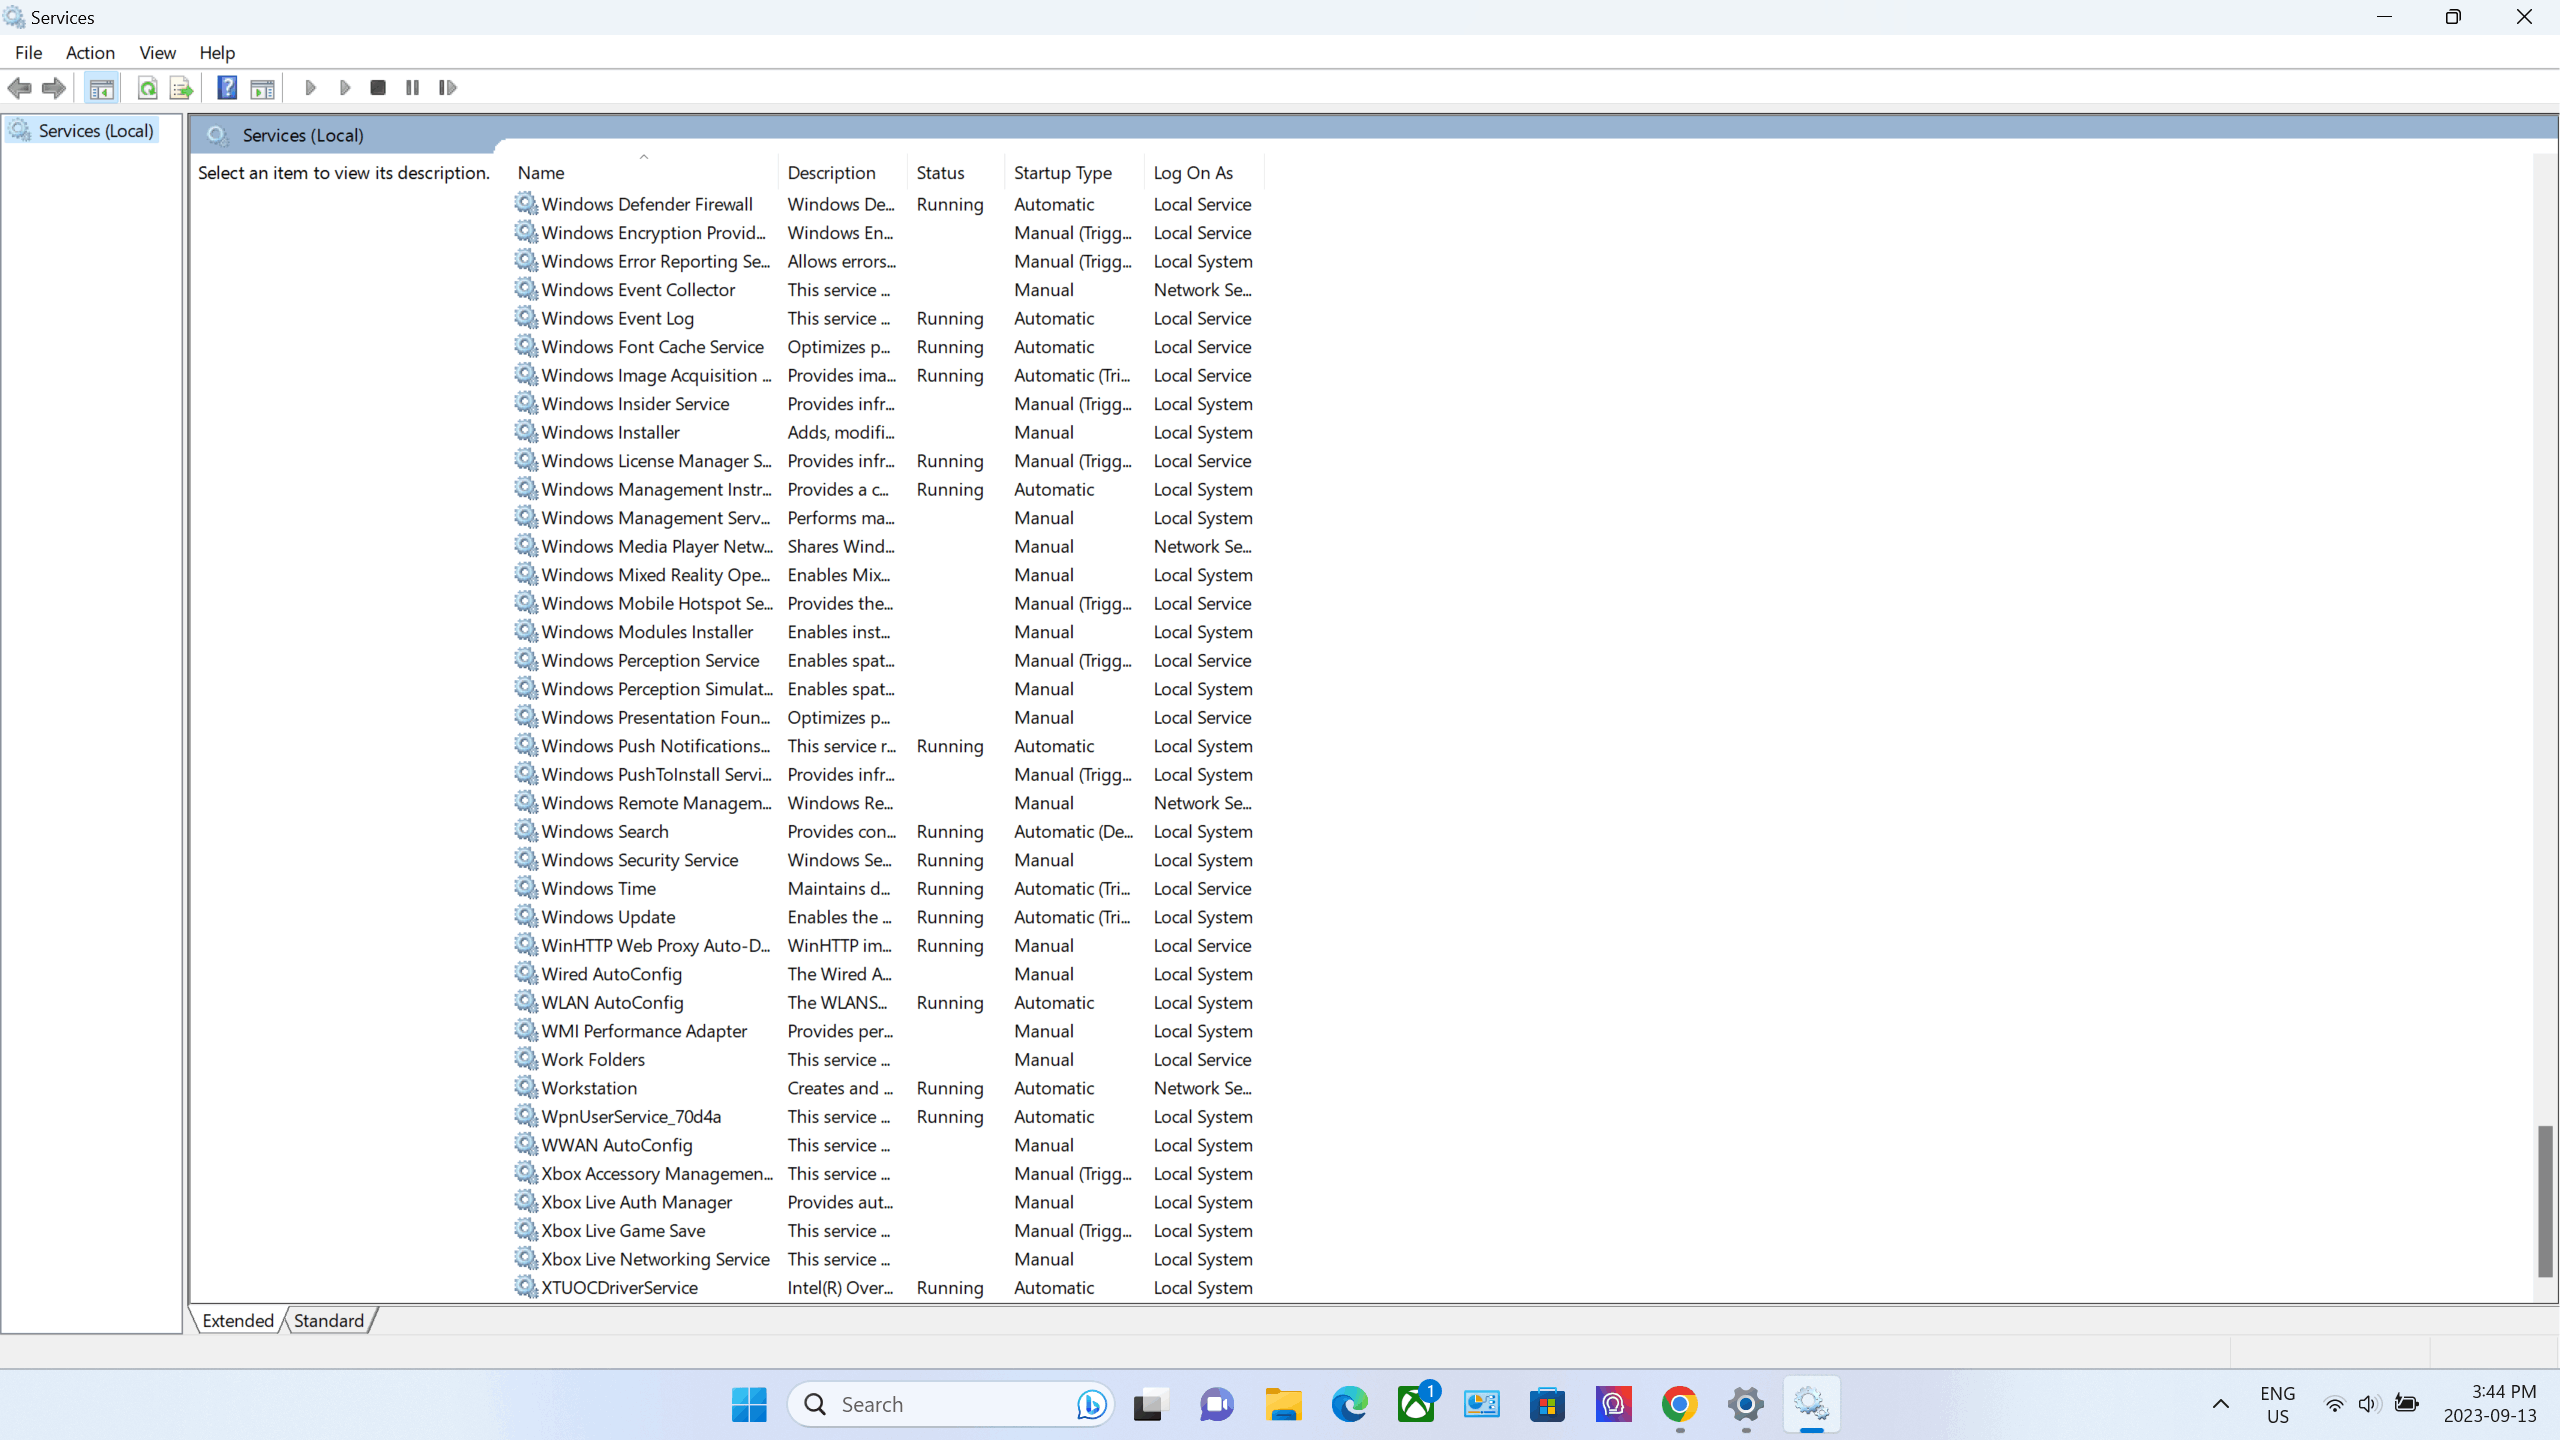This screenshot has height=1440, width=2560.
Task: Click the Export List toolbar icon
Action: (181, 88)
